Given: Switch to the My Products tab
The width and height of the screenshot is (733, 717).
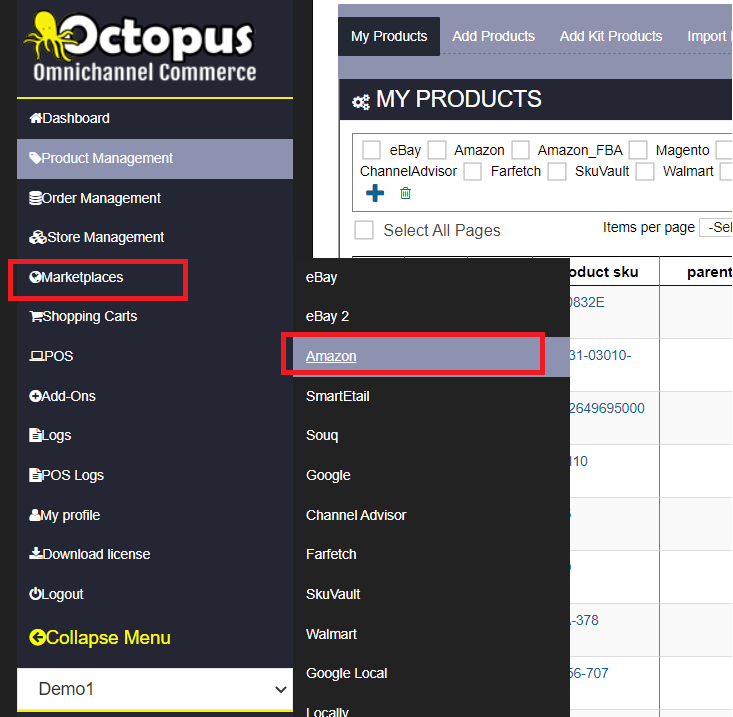Looking at the screenshot, I should (x=389, y=36).
